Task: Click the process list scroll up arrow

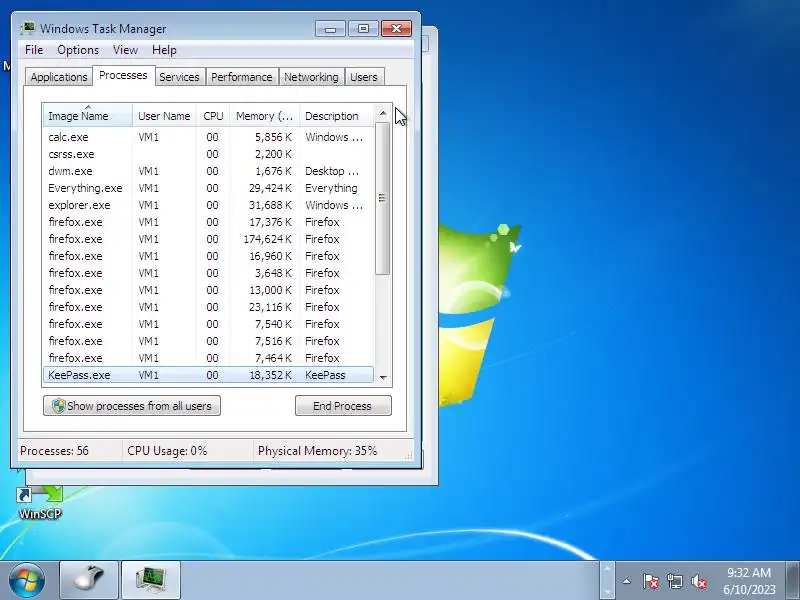Action: 383,113
